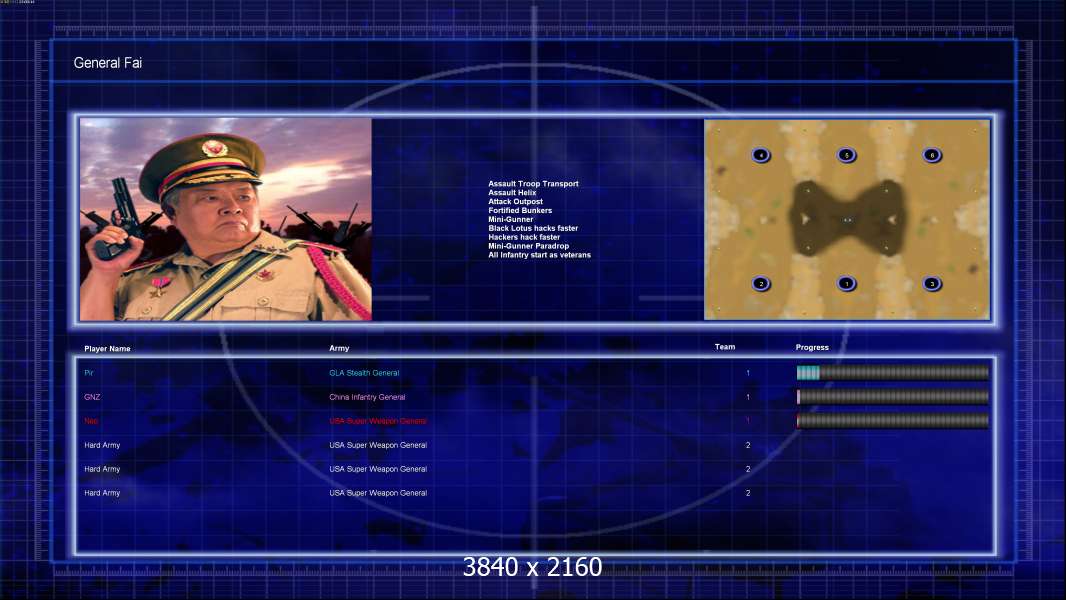This screenshot has width=1066, height=600.
Task: Select start position 5 on the map
Action: [846, 155]
